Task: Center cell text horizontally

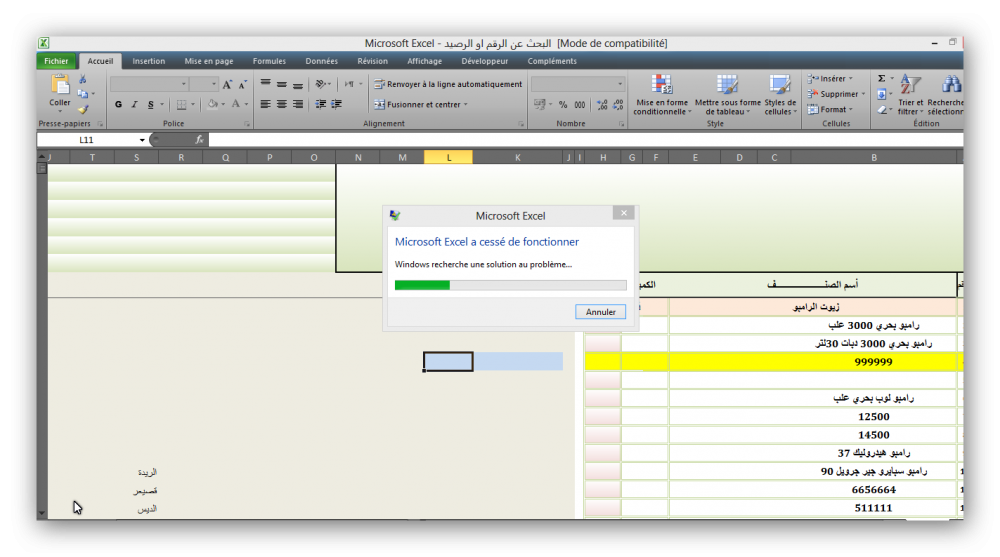Action: 281,104
